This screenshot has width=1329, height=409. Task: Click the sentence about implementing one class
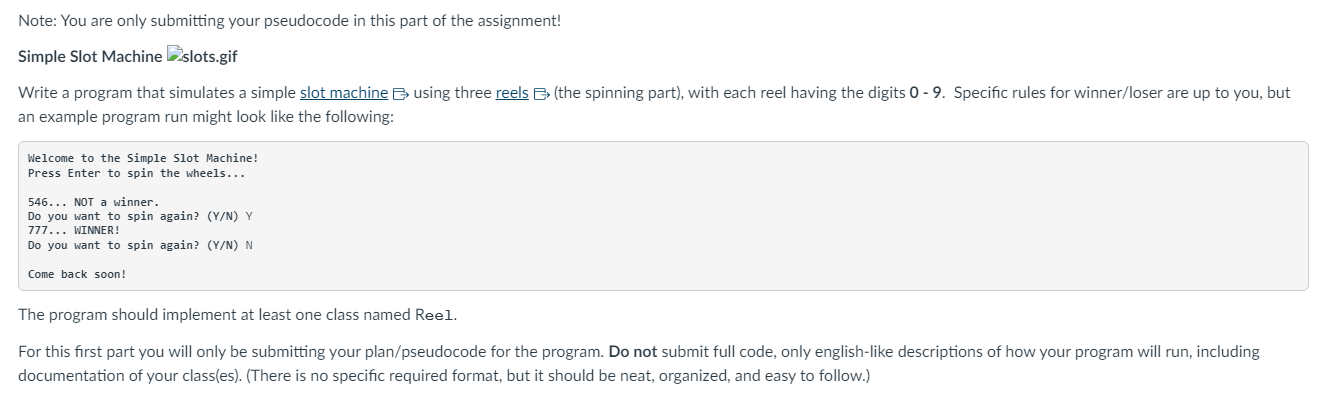(238, 315)
